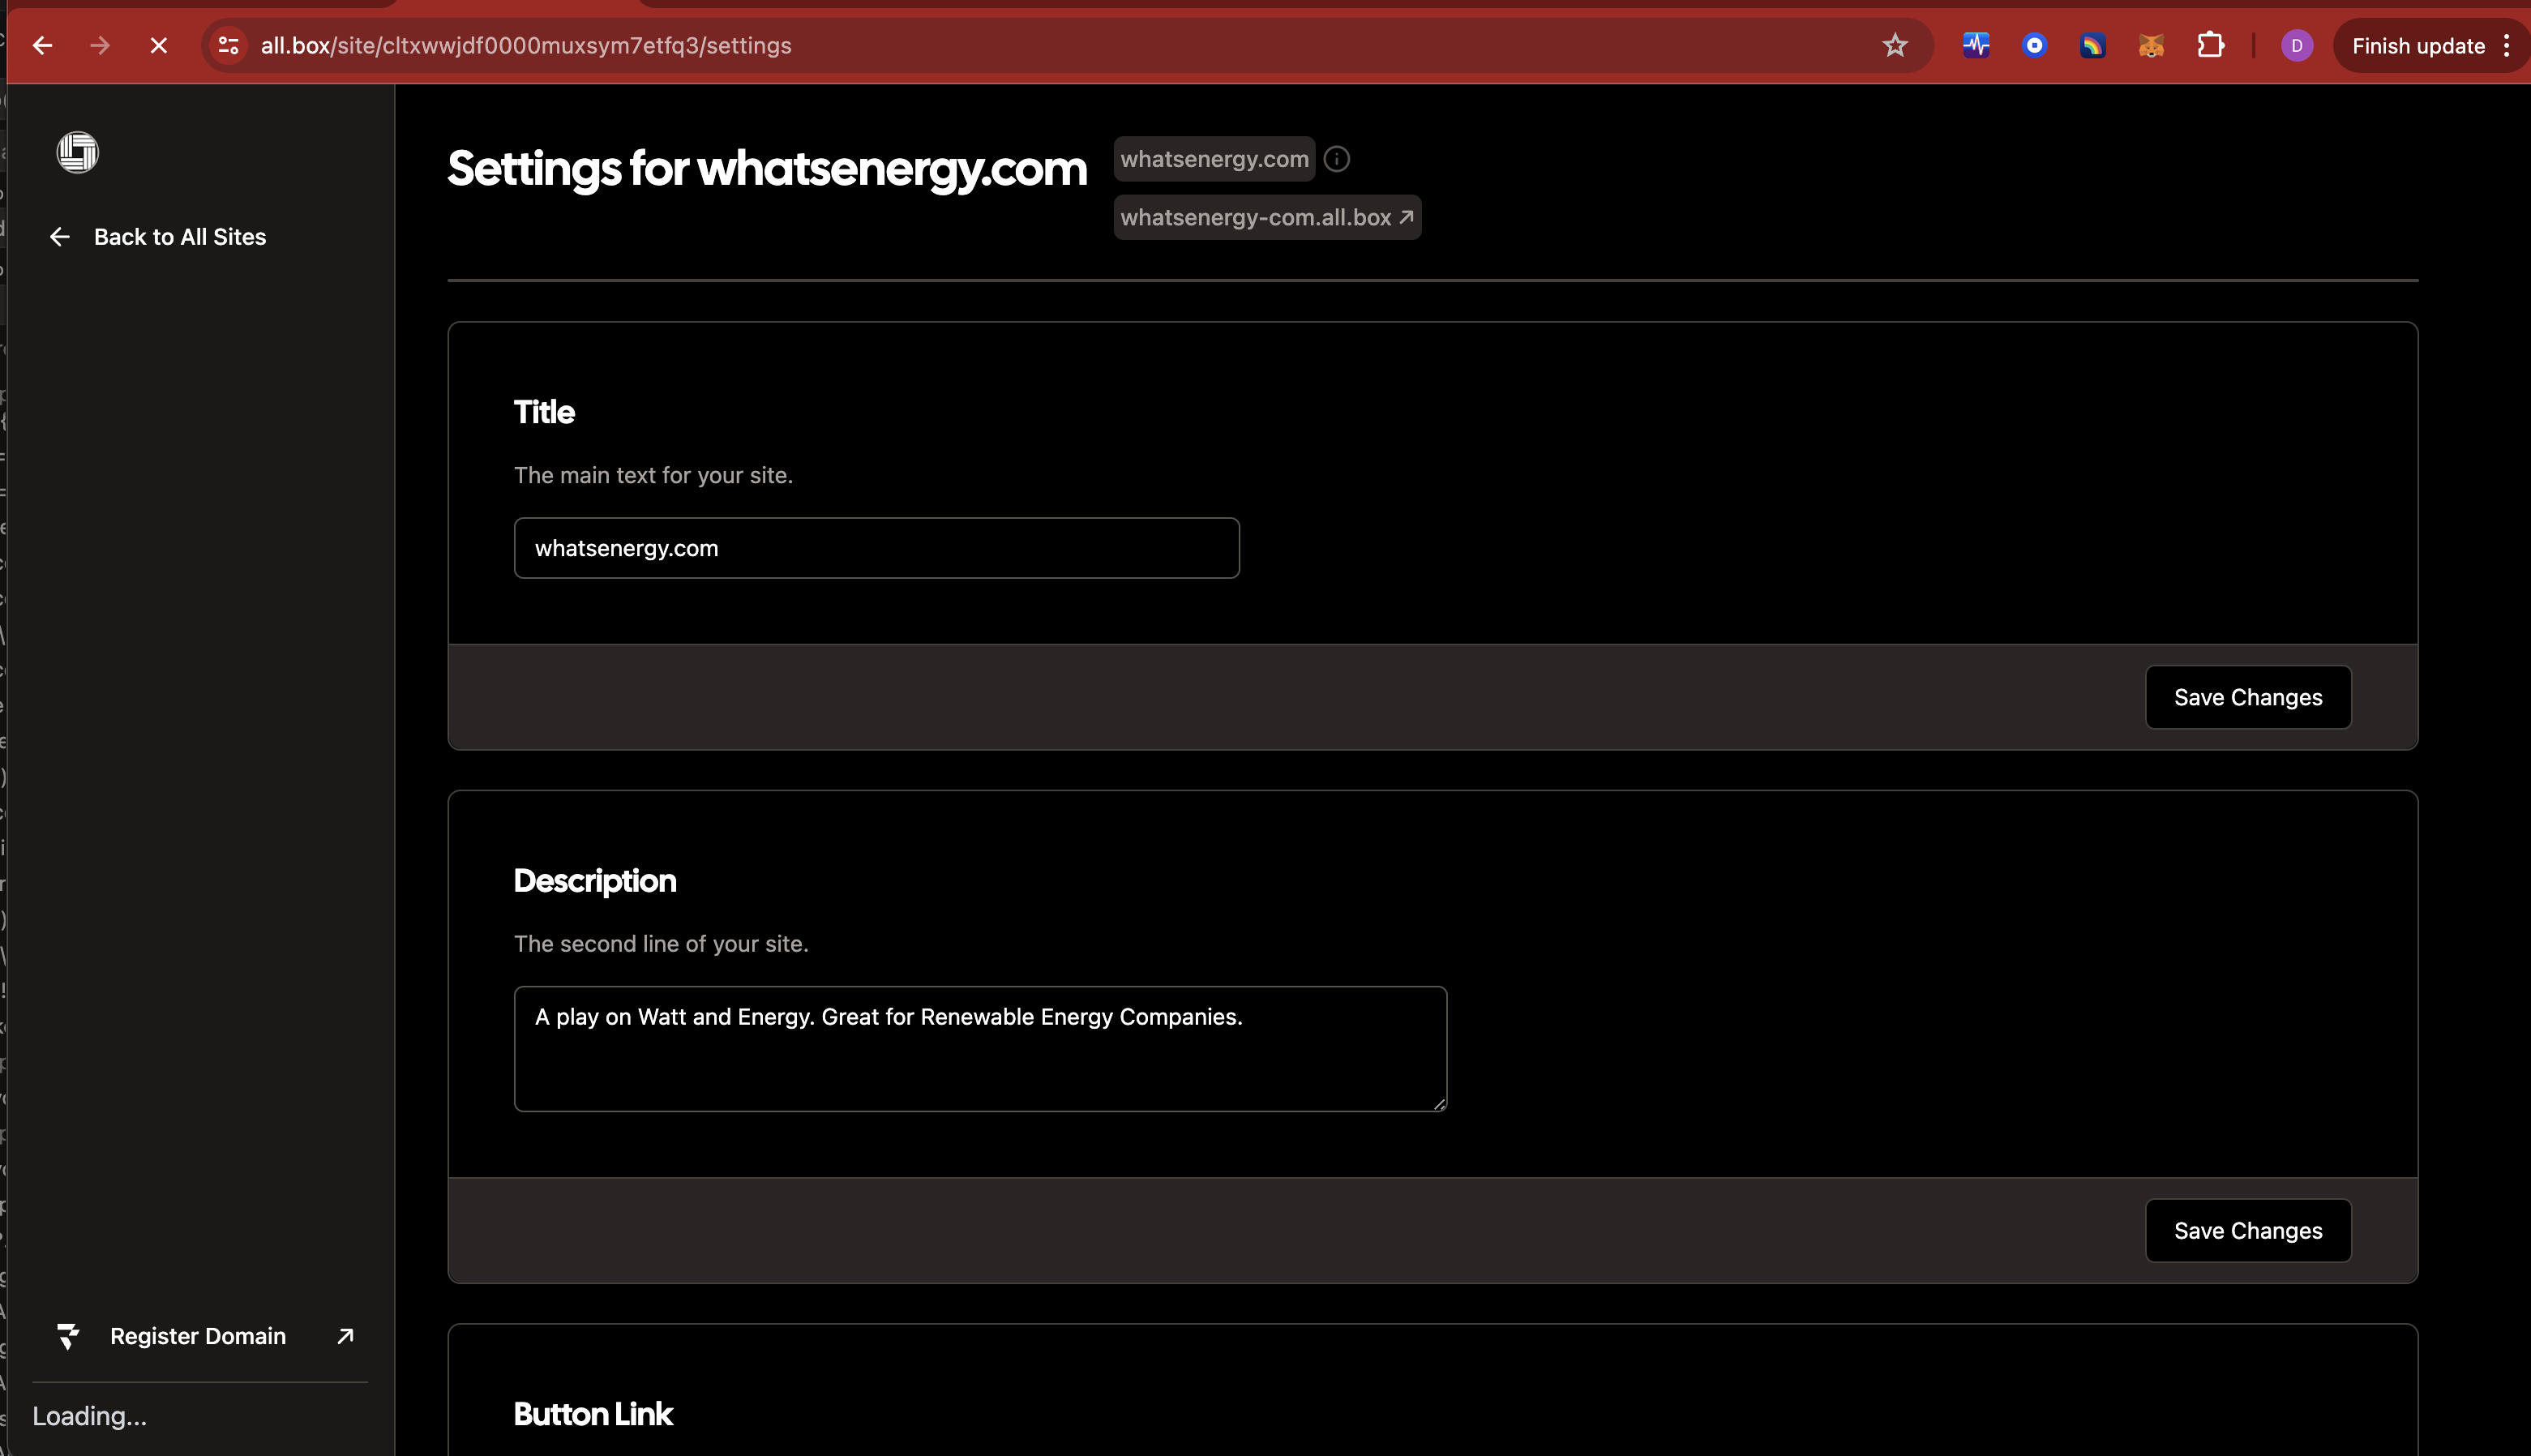Open the browser three-dot menu
The image size is (2531, 1456).
2507,46
